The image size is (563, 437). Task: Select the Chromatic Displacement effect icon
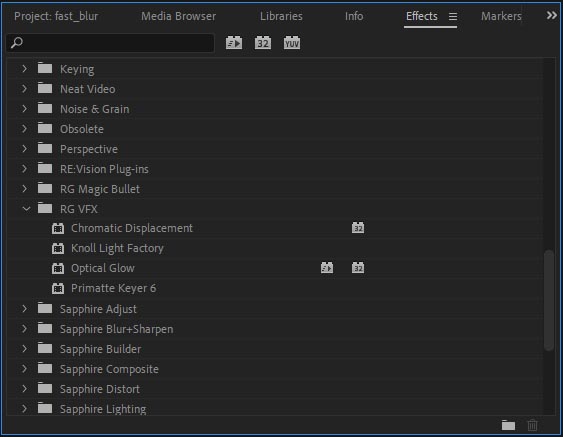pos(58,228)
